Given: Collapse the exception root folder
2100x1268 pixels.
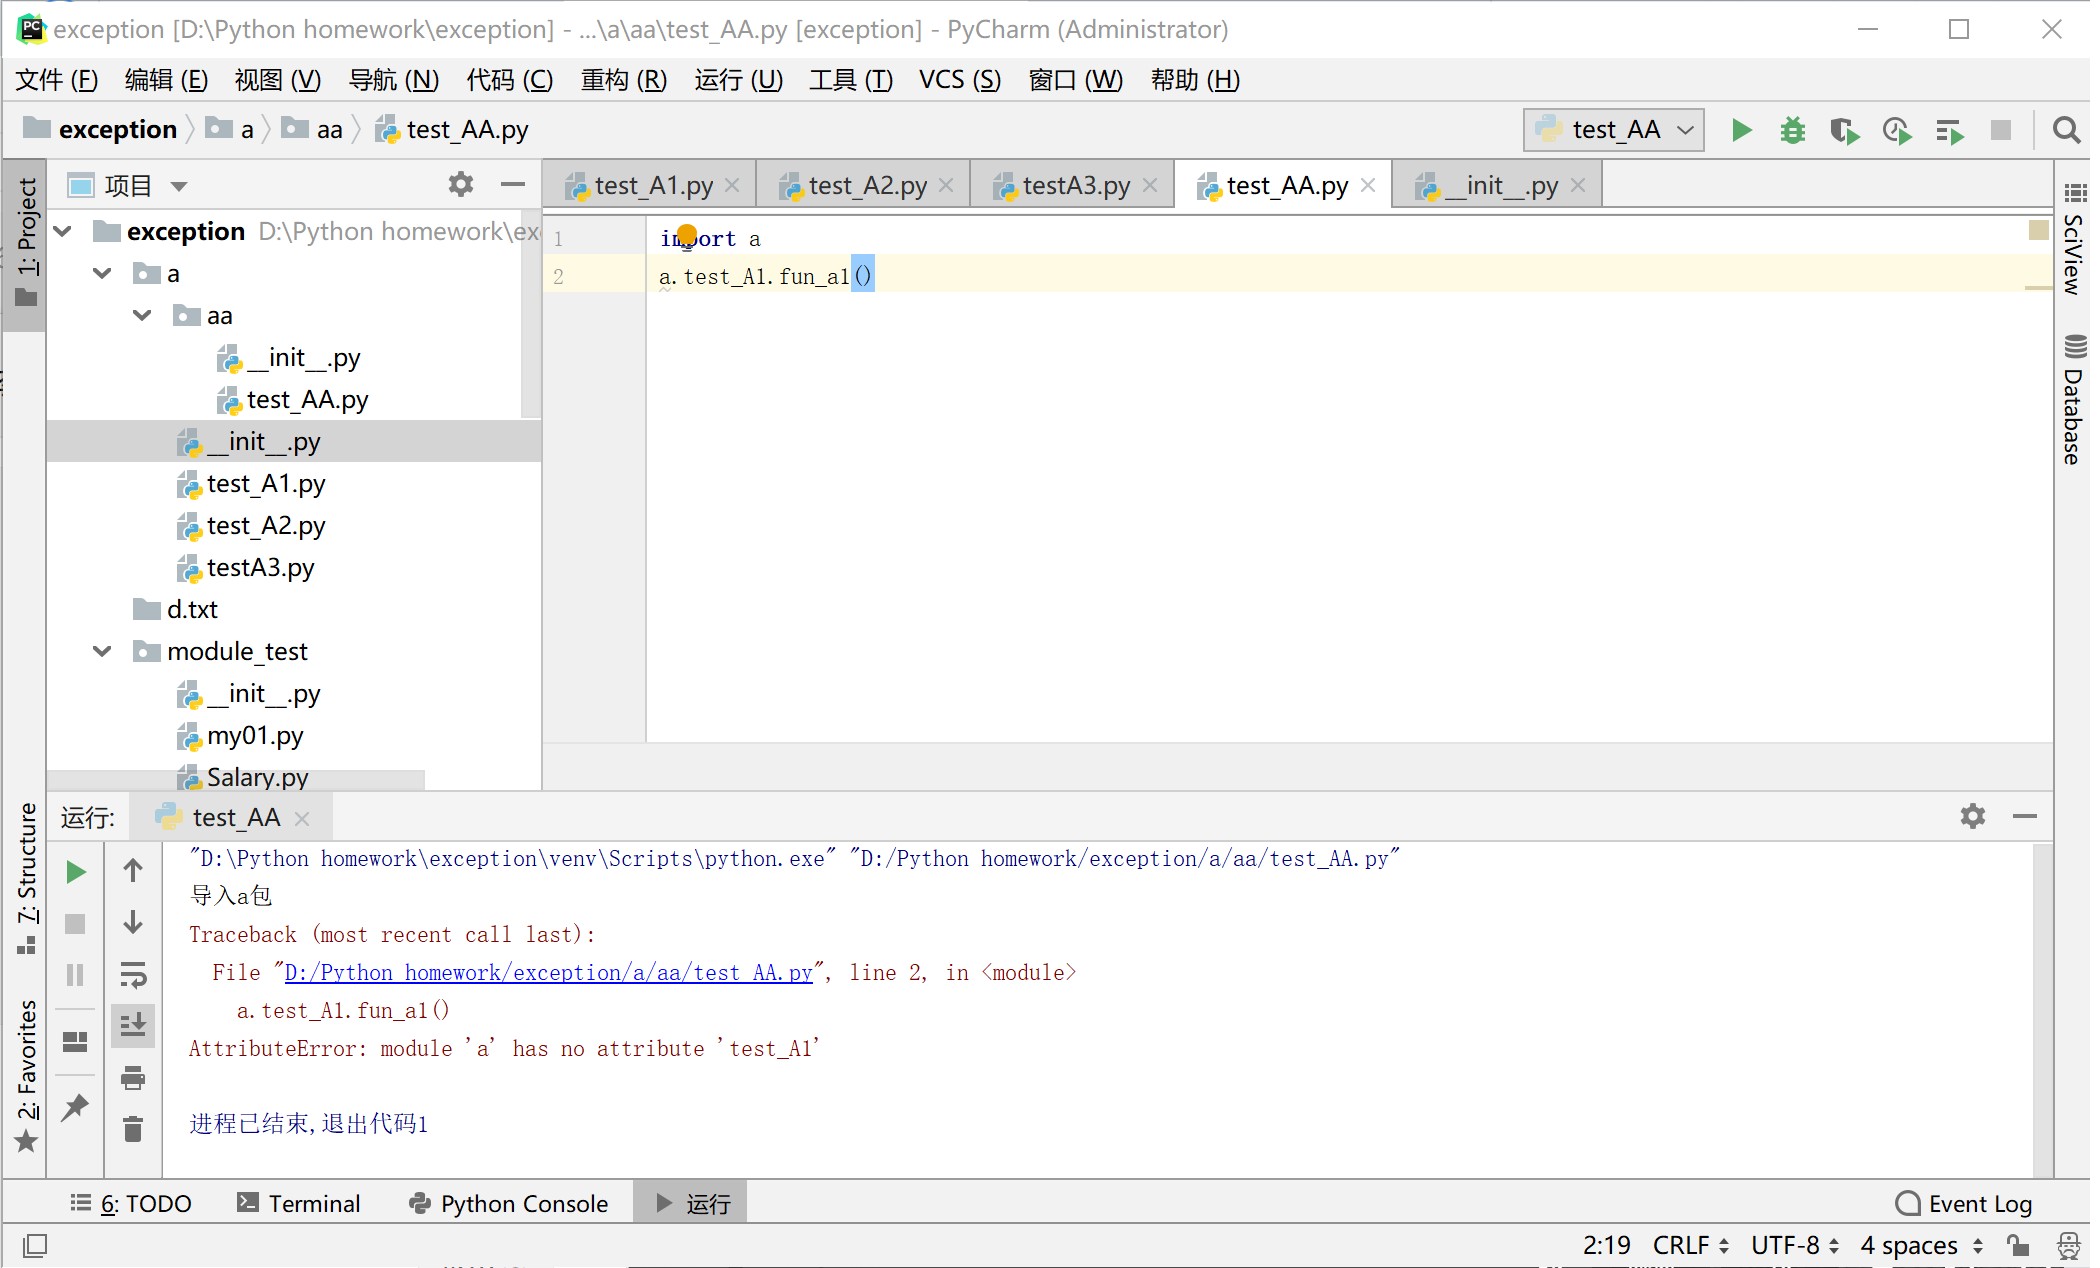Looking at the screenshot, I should pos(63,231).
